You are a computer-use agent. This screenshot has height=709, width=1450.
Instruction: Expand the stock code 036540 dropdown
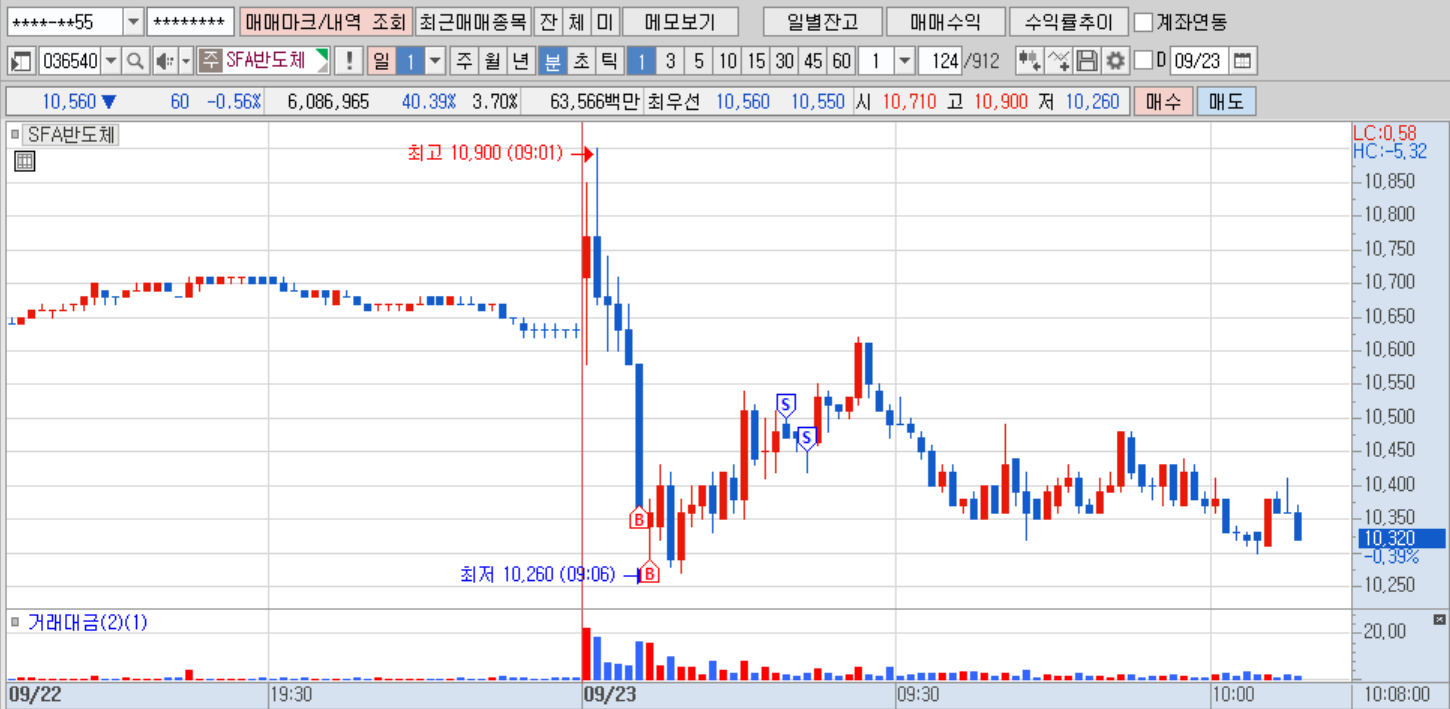111,61
